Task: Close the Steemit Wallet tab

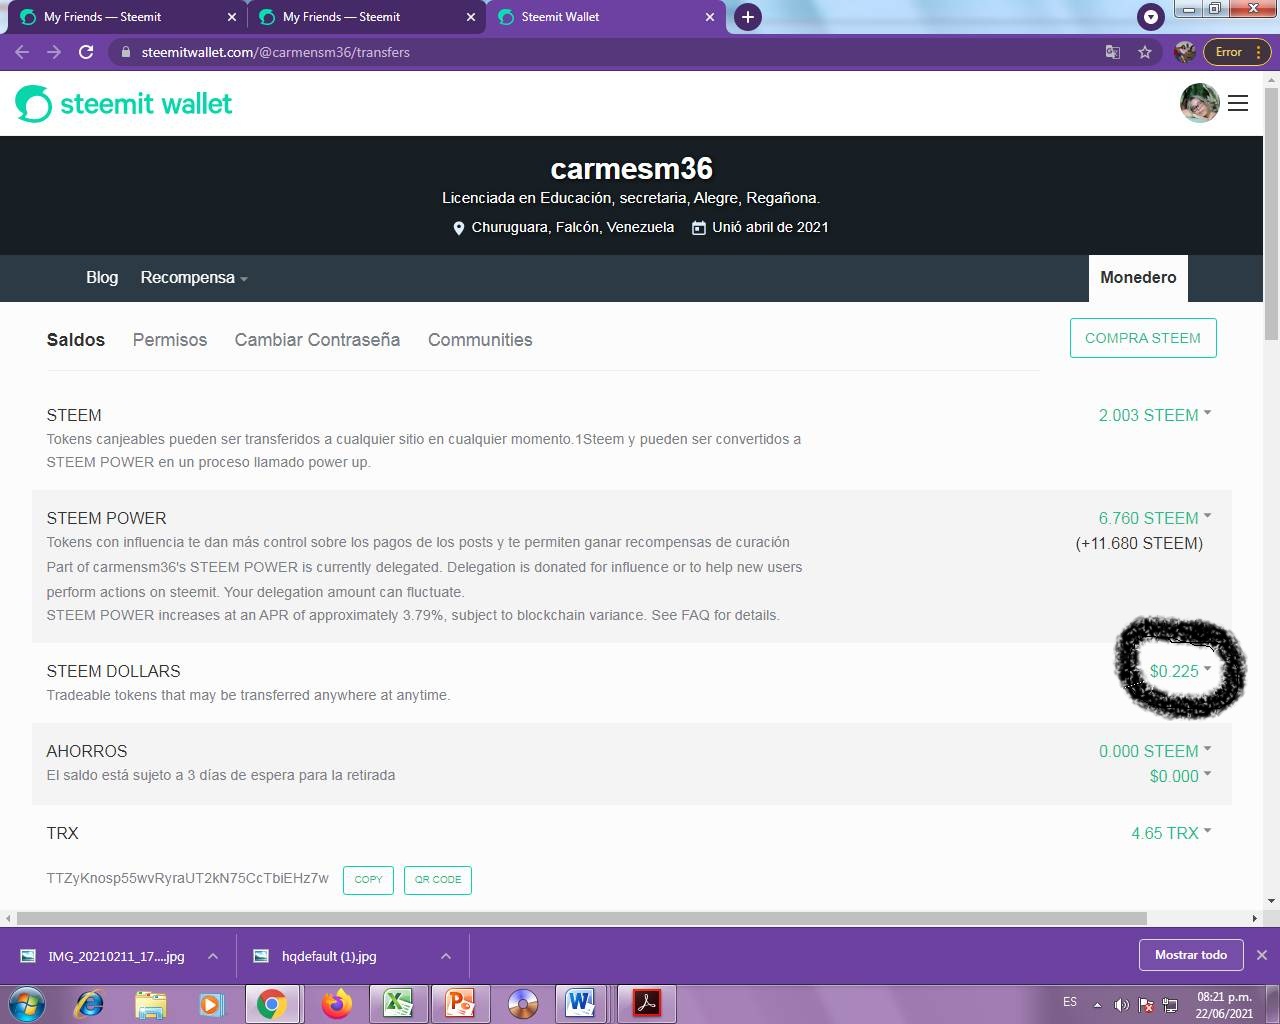Action: coord(710,17)
